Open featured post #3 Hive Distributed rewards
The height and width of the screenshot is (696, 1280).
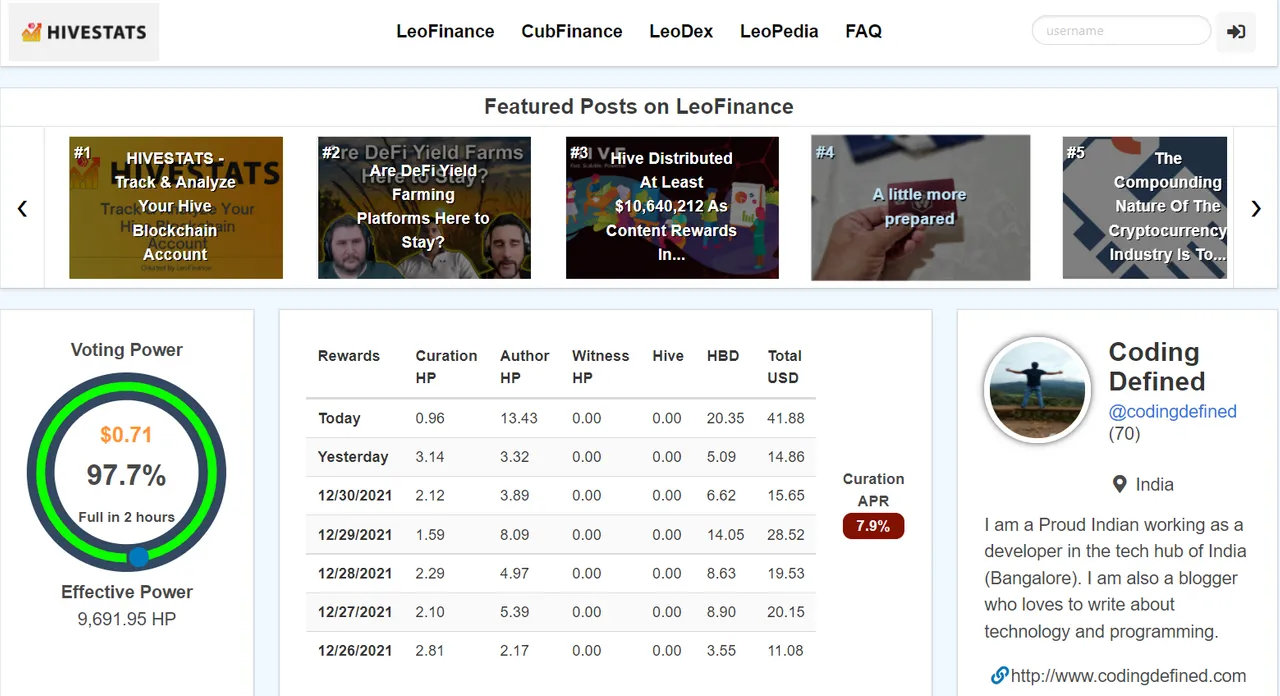(672, 208)
